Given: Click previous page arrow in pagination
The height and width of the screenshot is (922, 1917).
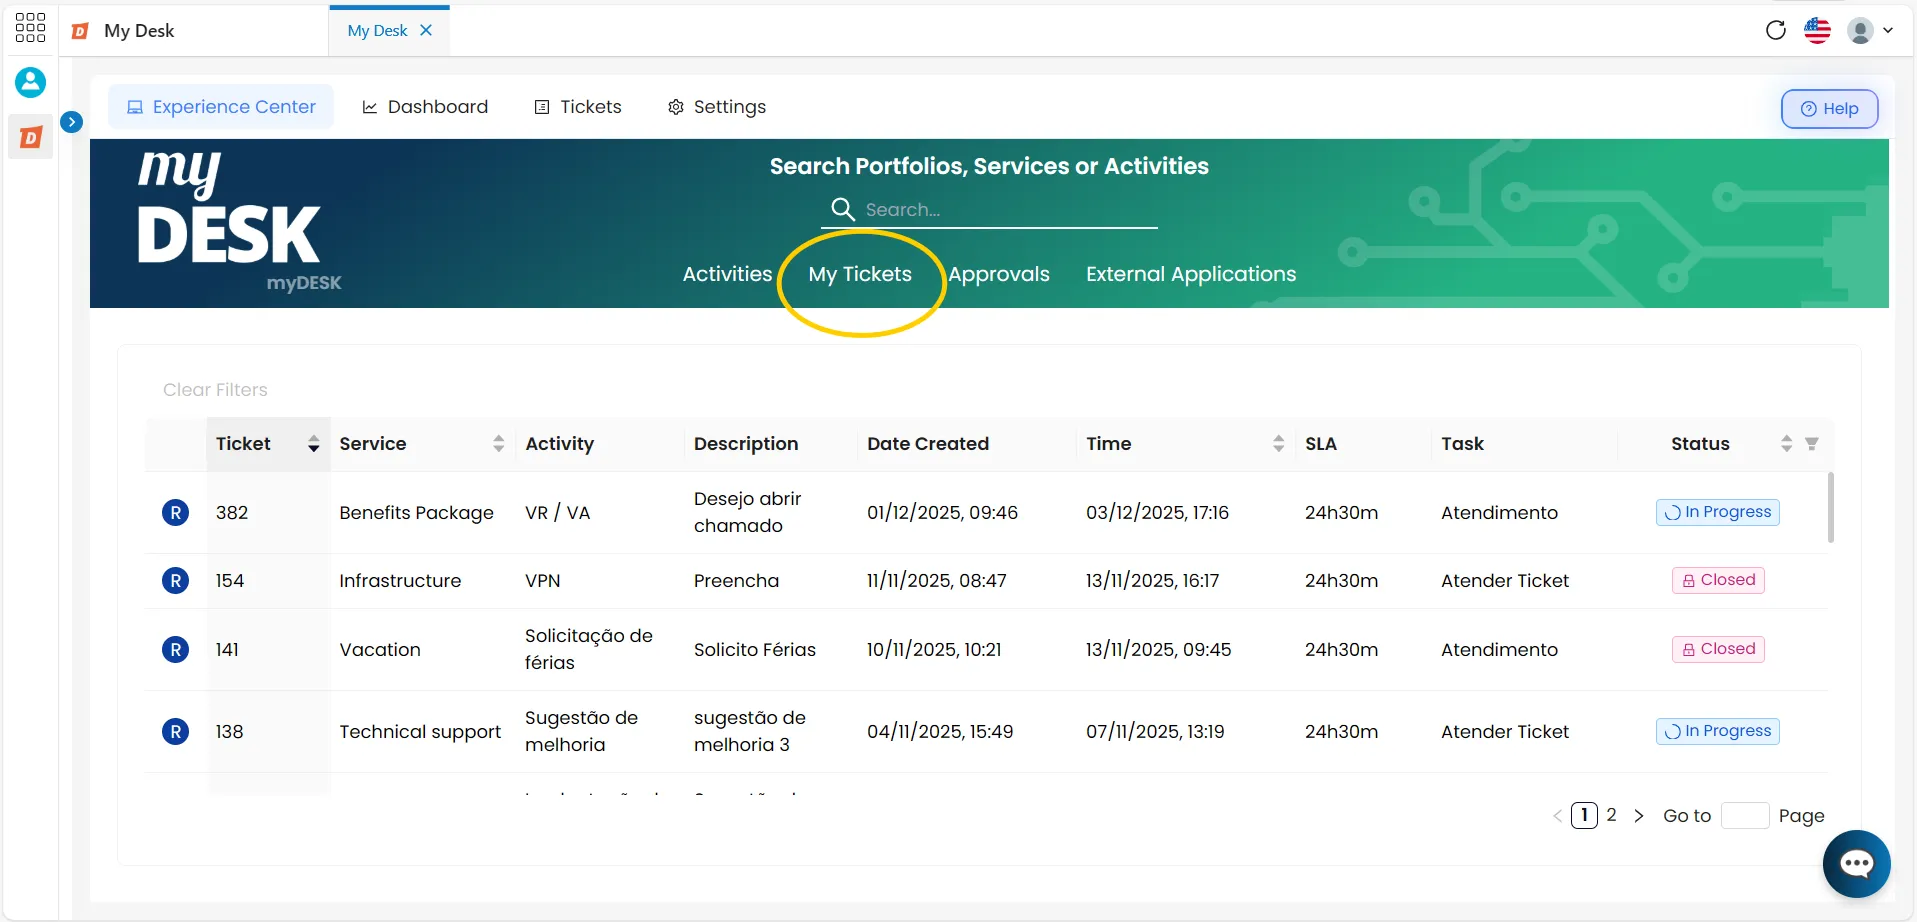Looking at the screenshot, I should [1557, 816].
